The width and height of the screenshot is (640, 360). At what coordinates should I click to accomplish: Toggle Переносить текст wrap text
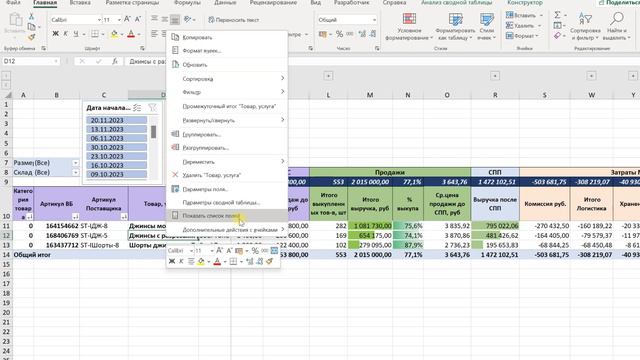pos(233,20)
